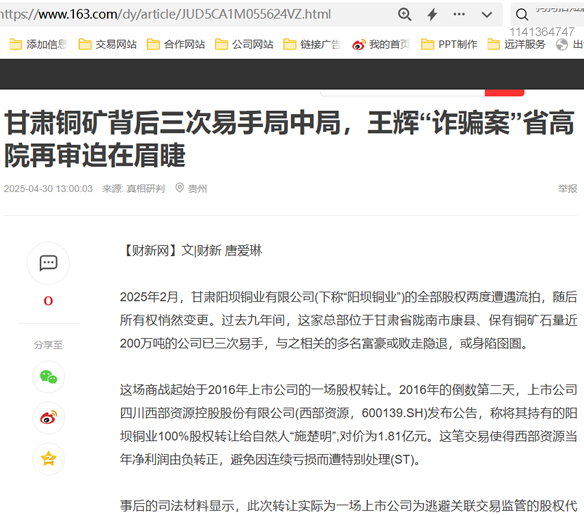Open the comments bubble icon

[48, 263]
